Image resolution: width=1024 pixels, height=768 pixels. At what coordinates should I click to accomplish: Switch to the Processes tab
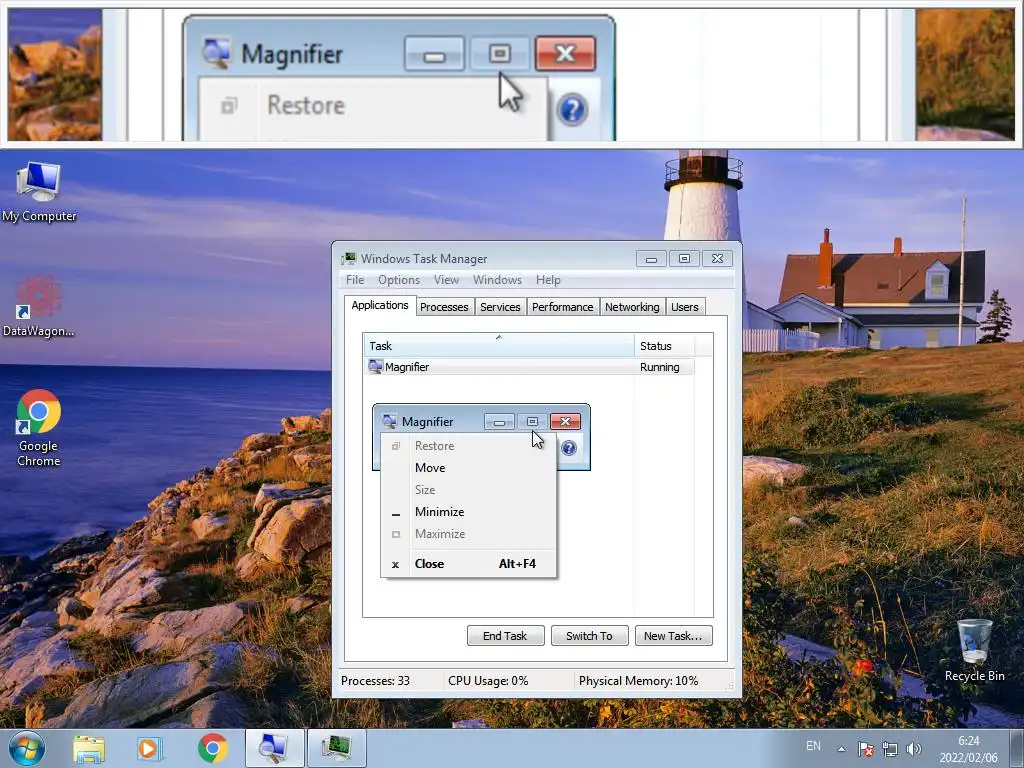[x=444, y=307]
